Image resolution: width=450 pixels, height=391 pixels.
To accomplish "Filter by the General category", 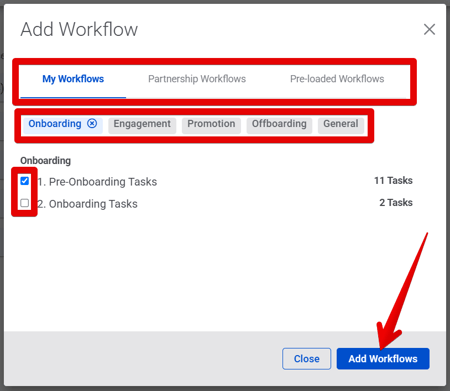I will [x=341, y=124].
